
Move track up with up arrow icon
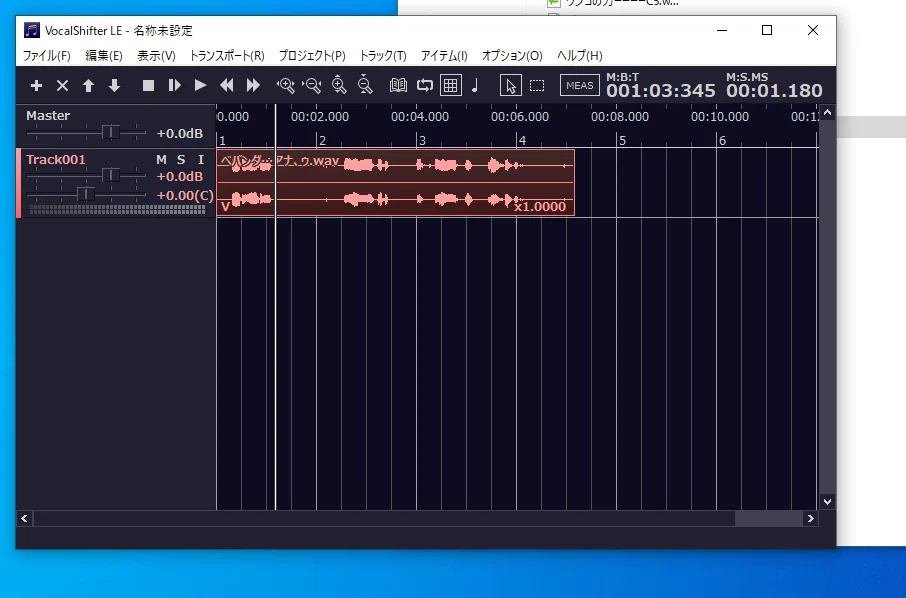[x=88, y=86]
